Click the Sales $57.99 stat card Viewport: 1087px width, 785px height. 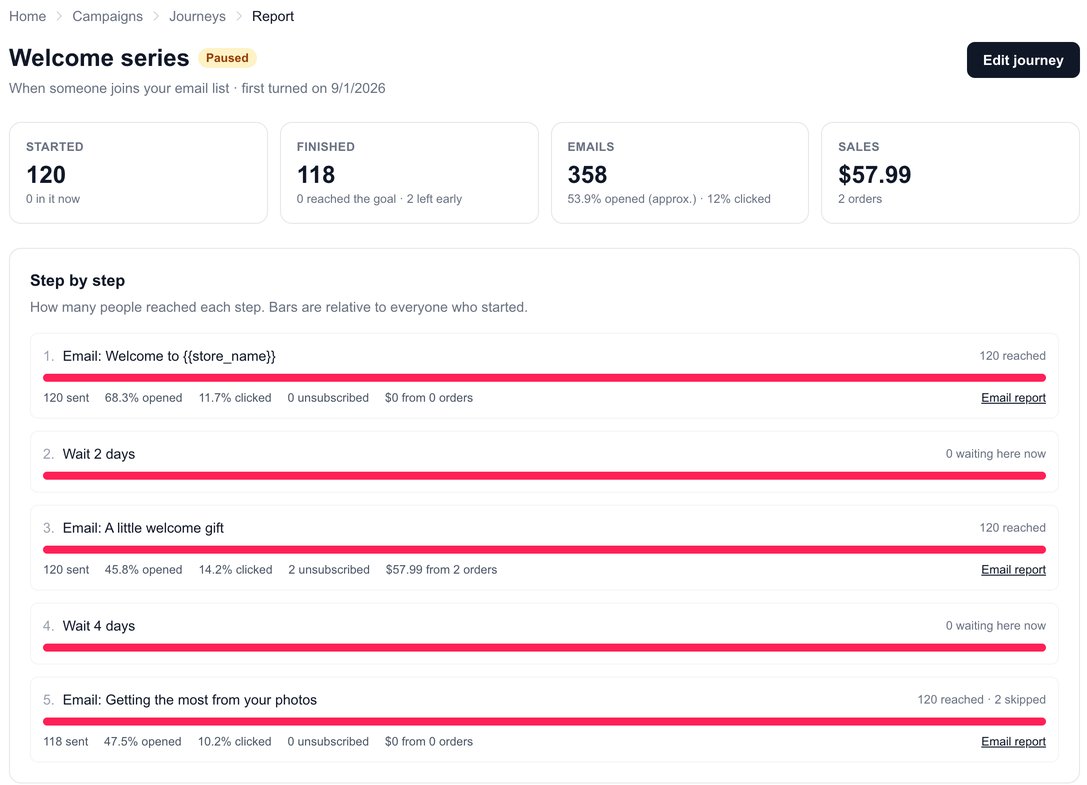point(950,173)
